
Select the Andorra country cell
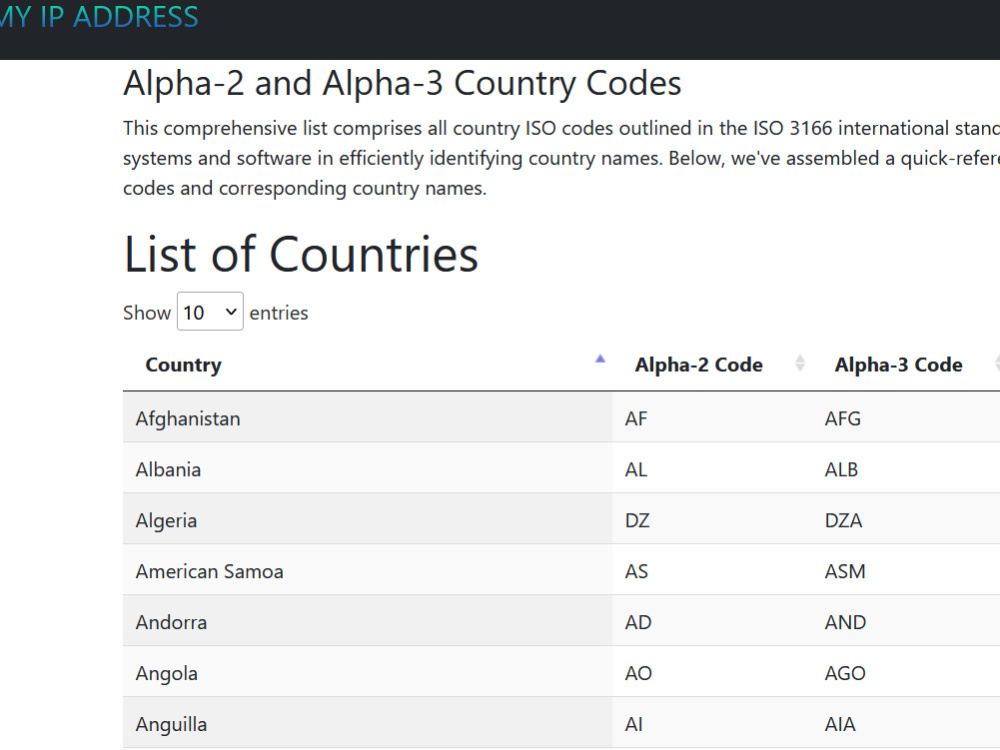tap(367, 622)
